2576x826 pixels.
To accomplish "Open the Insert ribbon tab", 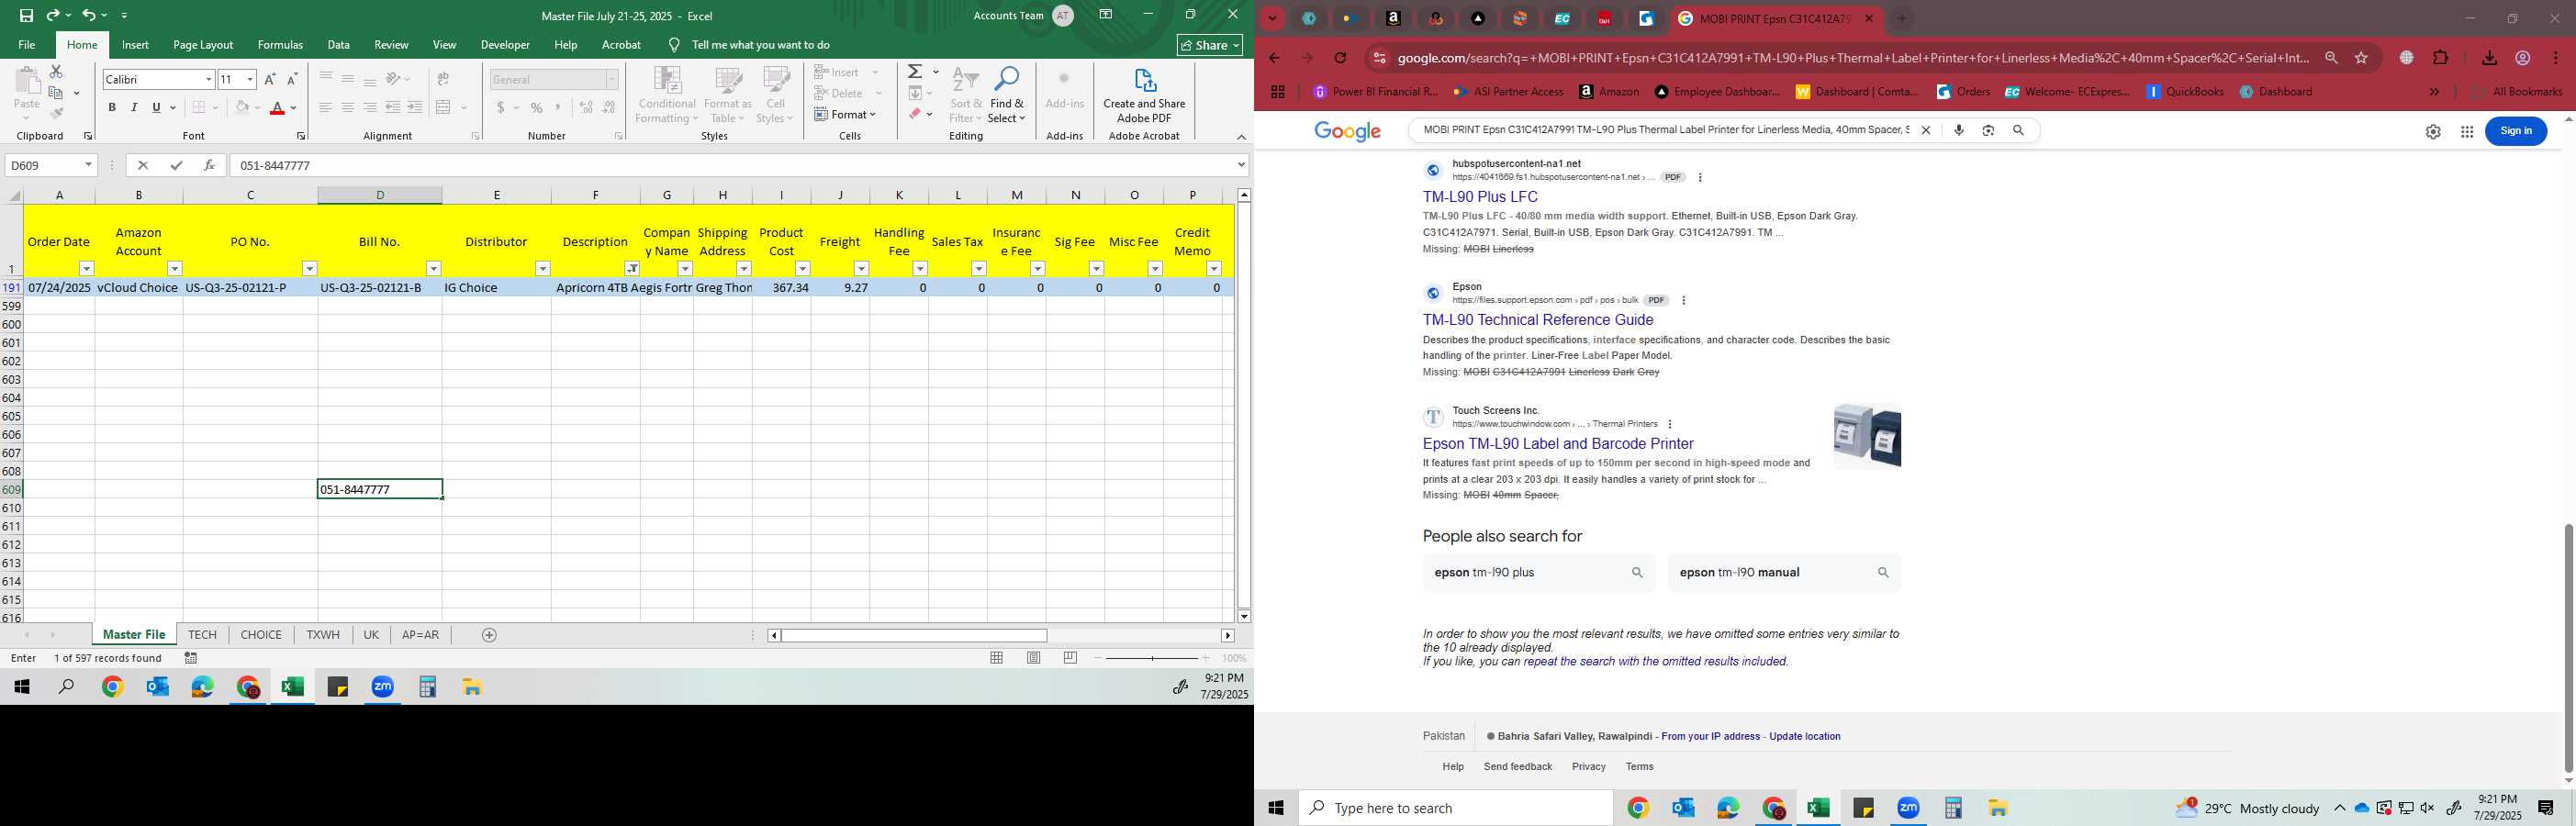I will click(x=135, y=45).
